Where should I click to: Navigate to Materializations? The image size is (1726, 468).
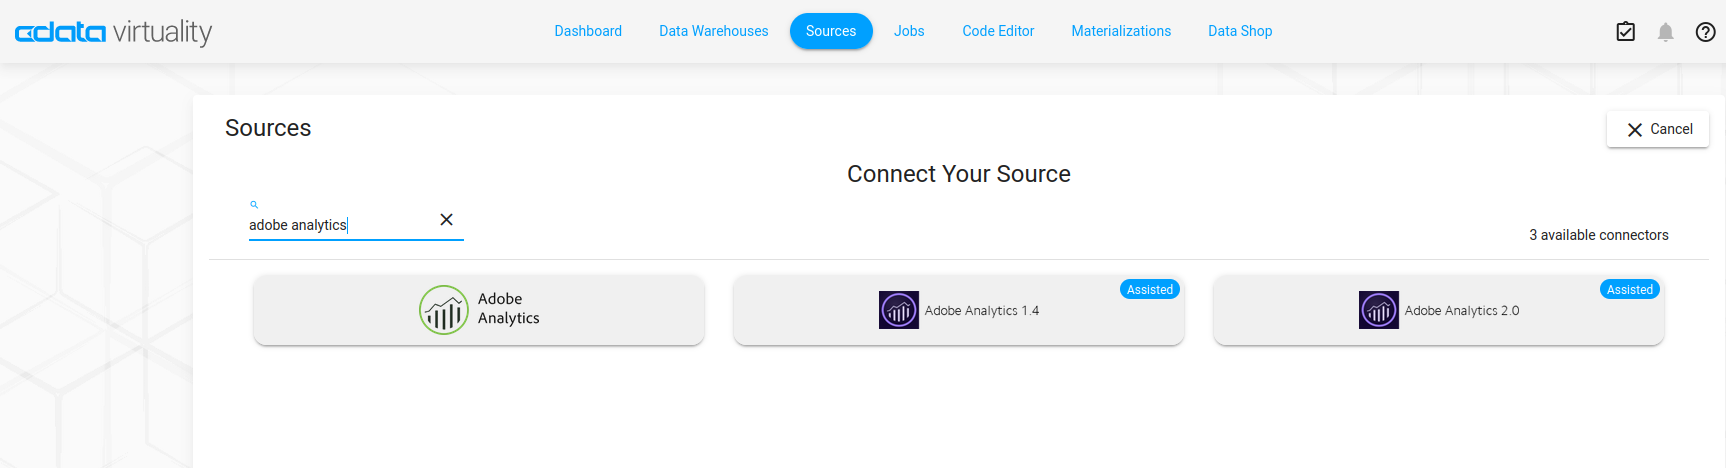tap(1121, 31)
